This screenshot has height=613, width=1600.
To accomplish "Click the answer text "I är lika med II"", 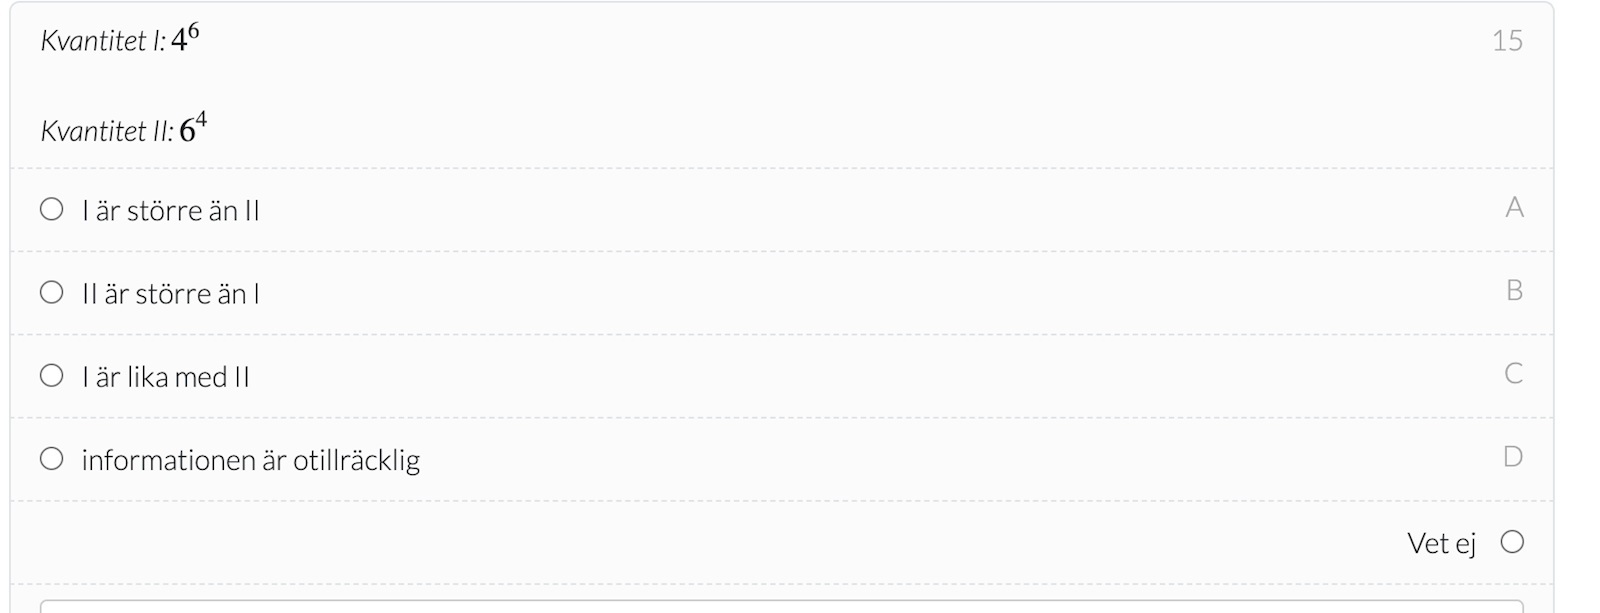I will [x=165, y=377].
